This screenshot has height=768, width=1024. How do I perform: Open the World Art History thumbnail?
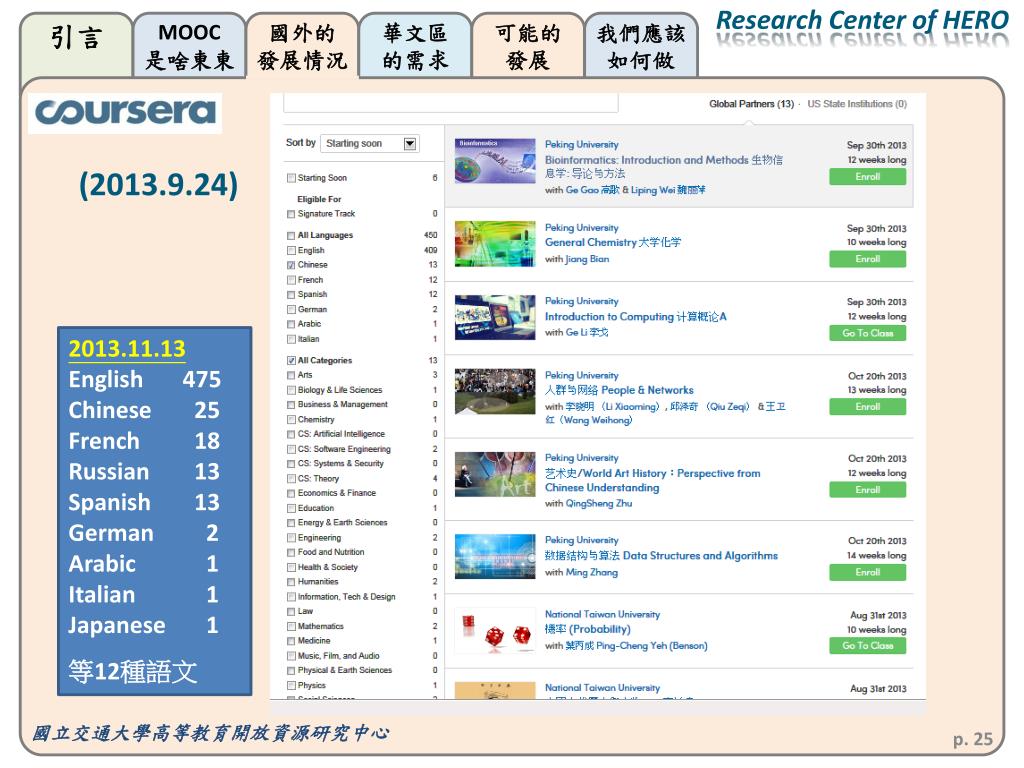coord(495,474)
